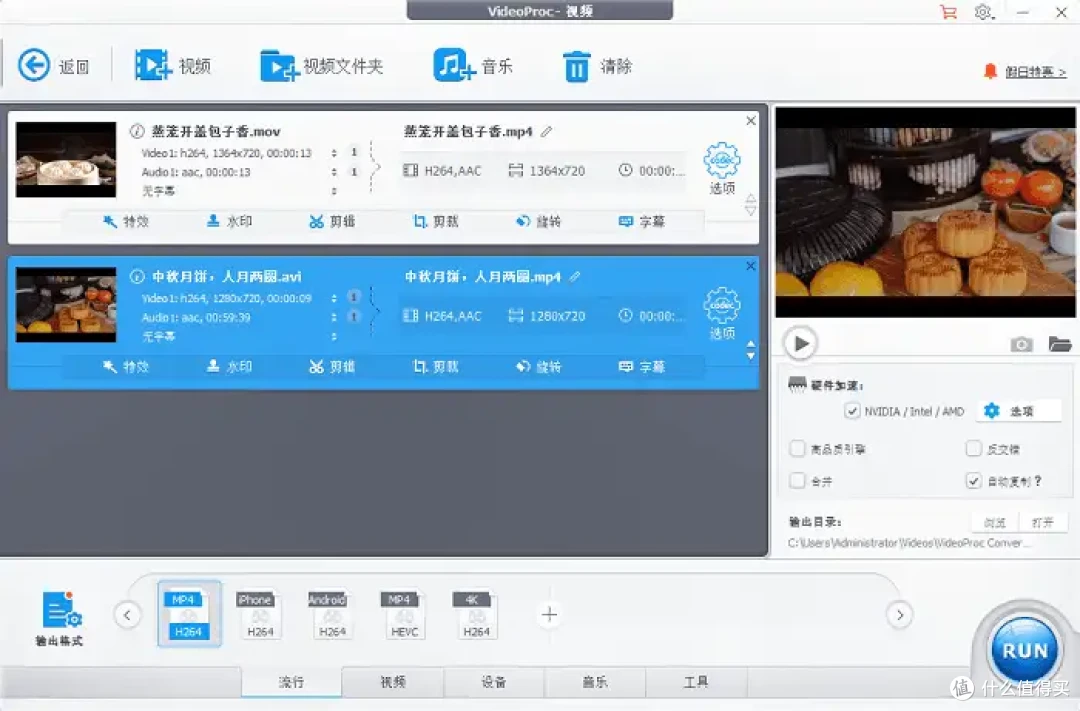The image size is (1080, 711).
Task: Switch to the 工具 toolbox tab
Action: click(696, 682)
